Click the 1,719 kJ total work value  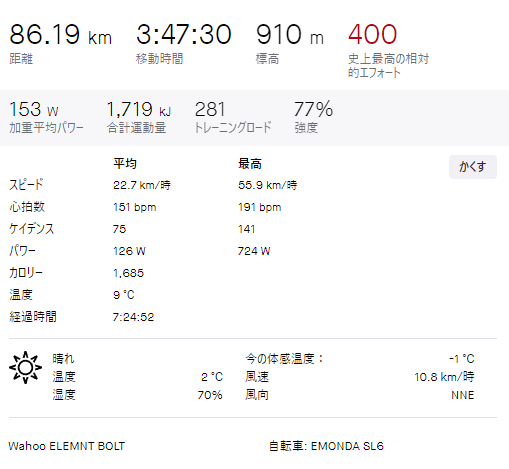[139, 109]
